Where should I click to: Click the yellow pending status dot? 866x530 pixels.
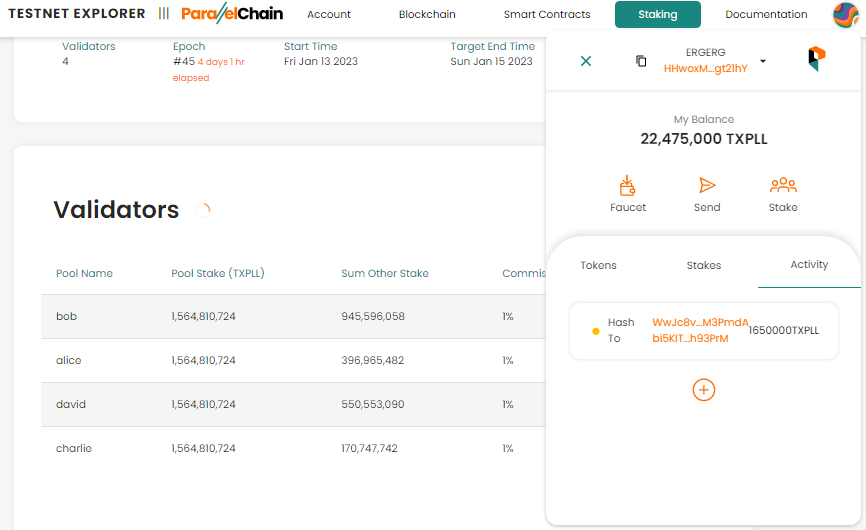[x=595, y=331]
